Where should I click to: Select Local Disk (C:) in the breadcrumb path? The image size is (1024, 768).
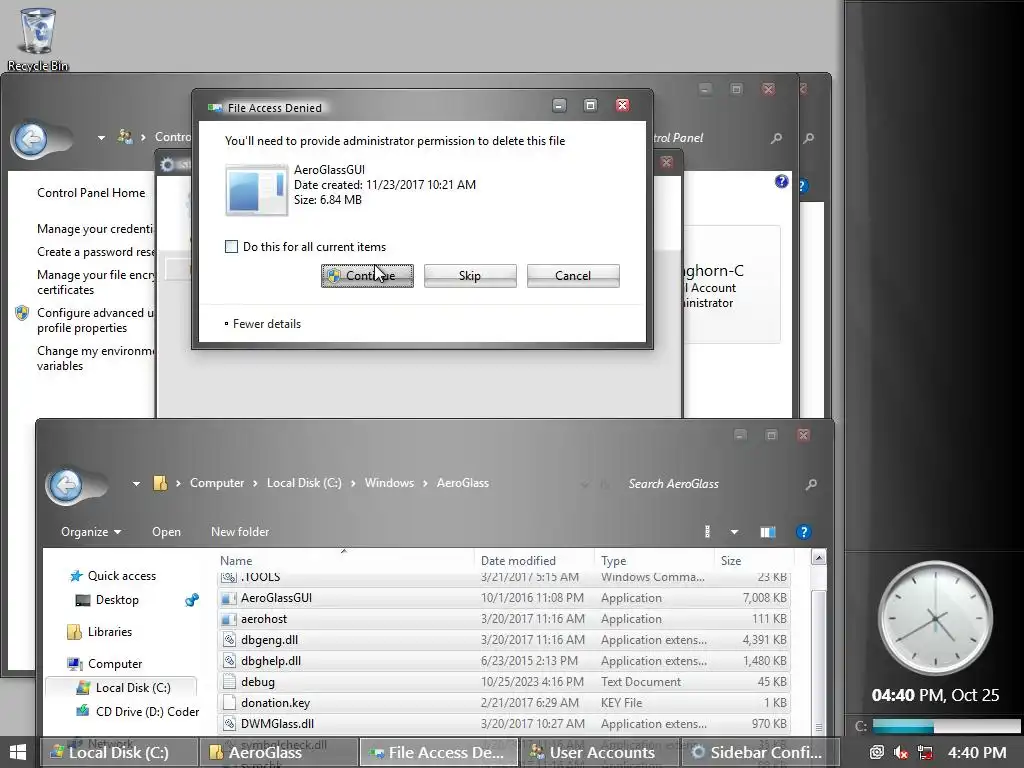pos(304,483)
